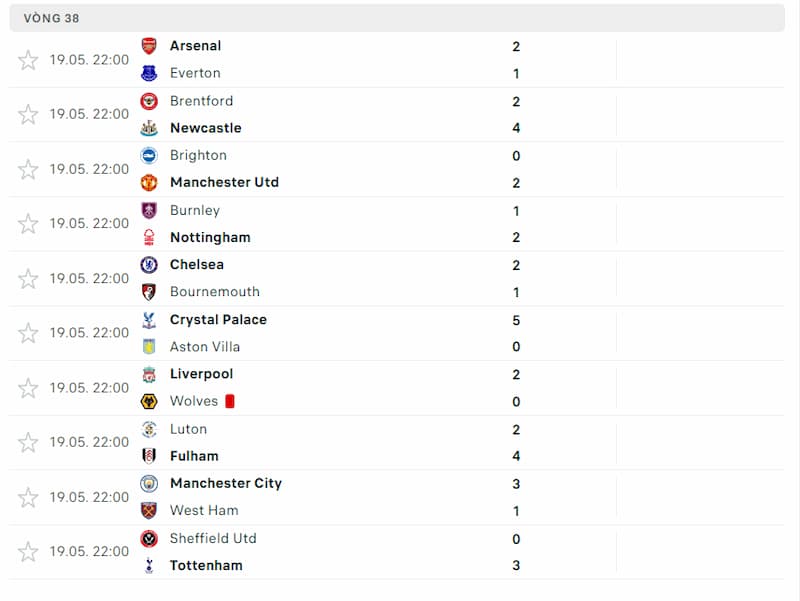
Task: Click the Crystal Palace crest icon
Action: 149,320
